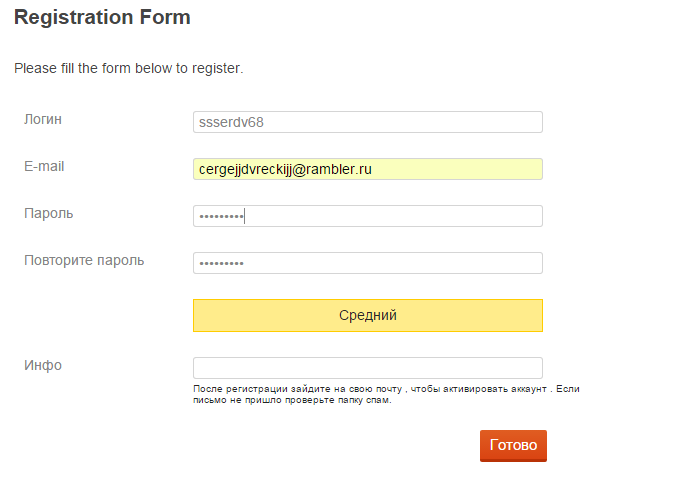Click the Логин username input field
Image resolution: width=673 pixels, height=489 pixels.
pos(367,122)
